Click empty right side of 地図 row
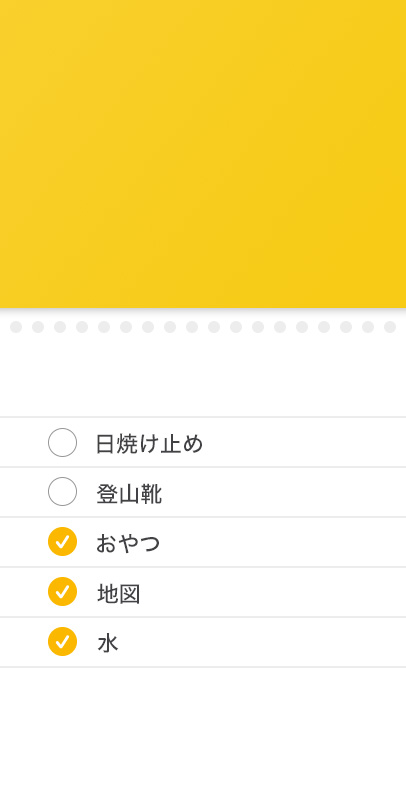The image size is (406, 804). pyautogui.click(x=274, y=592)
